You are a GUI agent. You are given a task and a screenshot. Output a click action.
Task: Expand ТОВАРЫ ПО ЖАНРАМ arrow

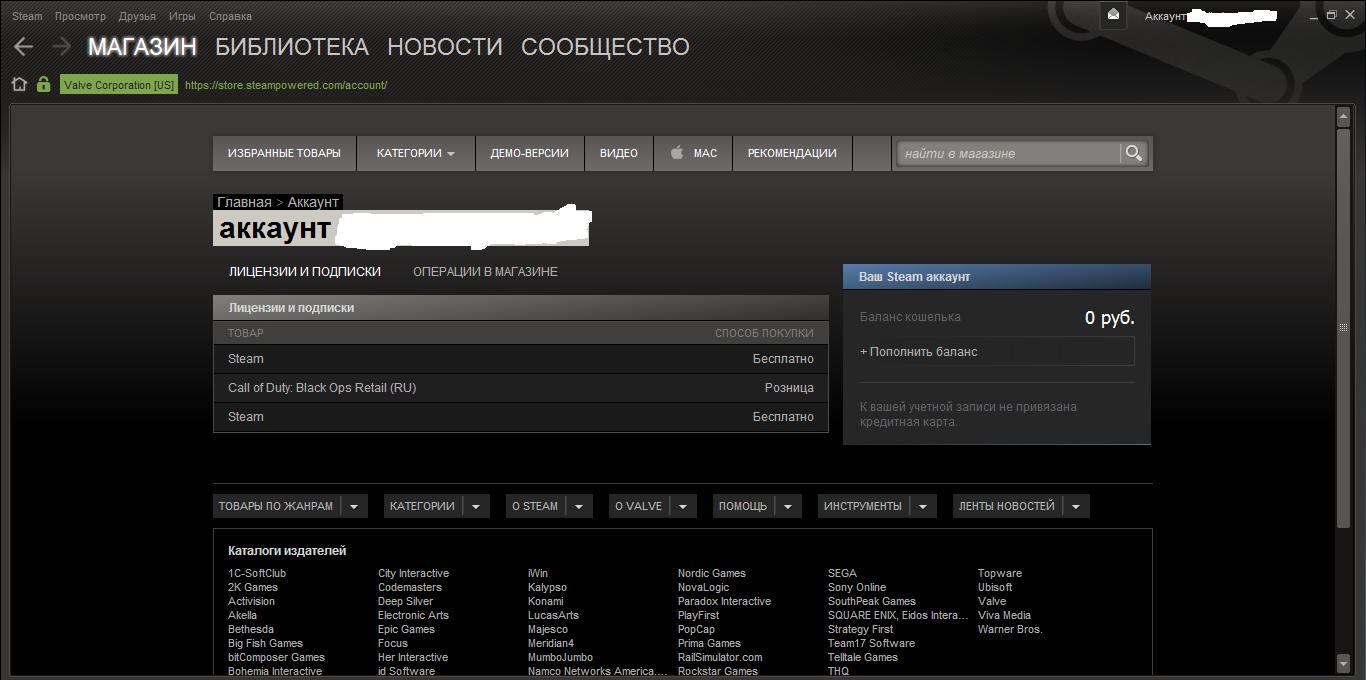click(x=354, y=506)
